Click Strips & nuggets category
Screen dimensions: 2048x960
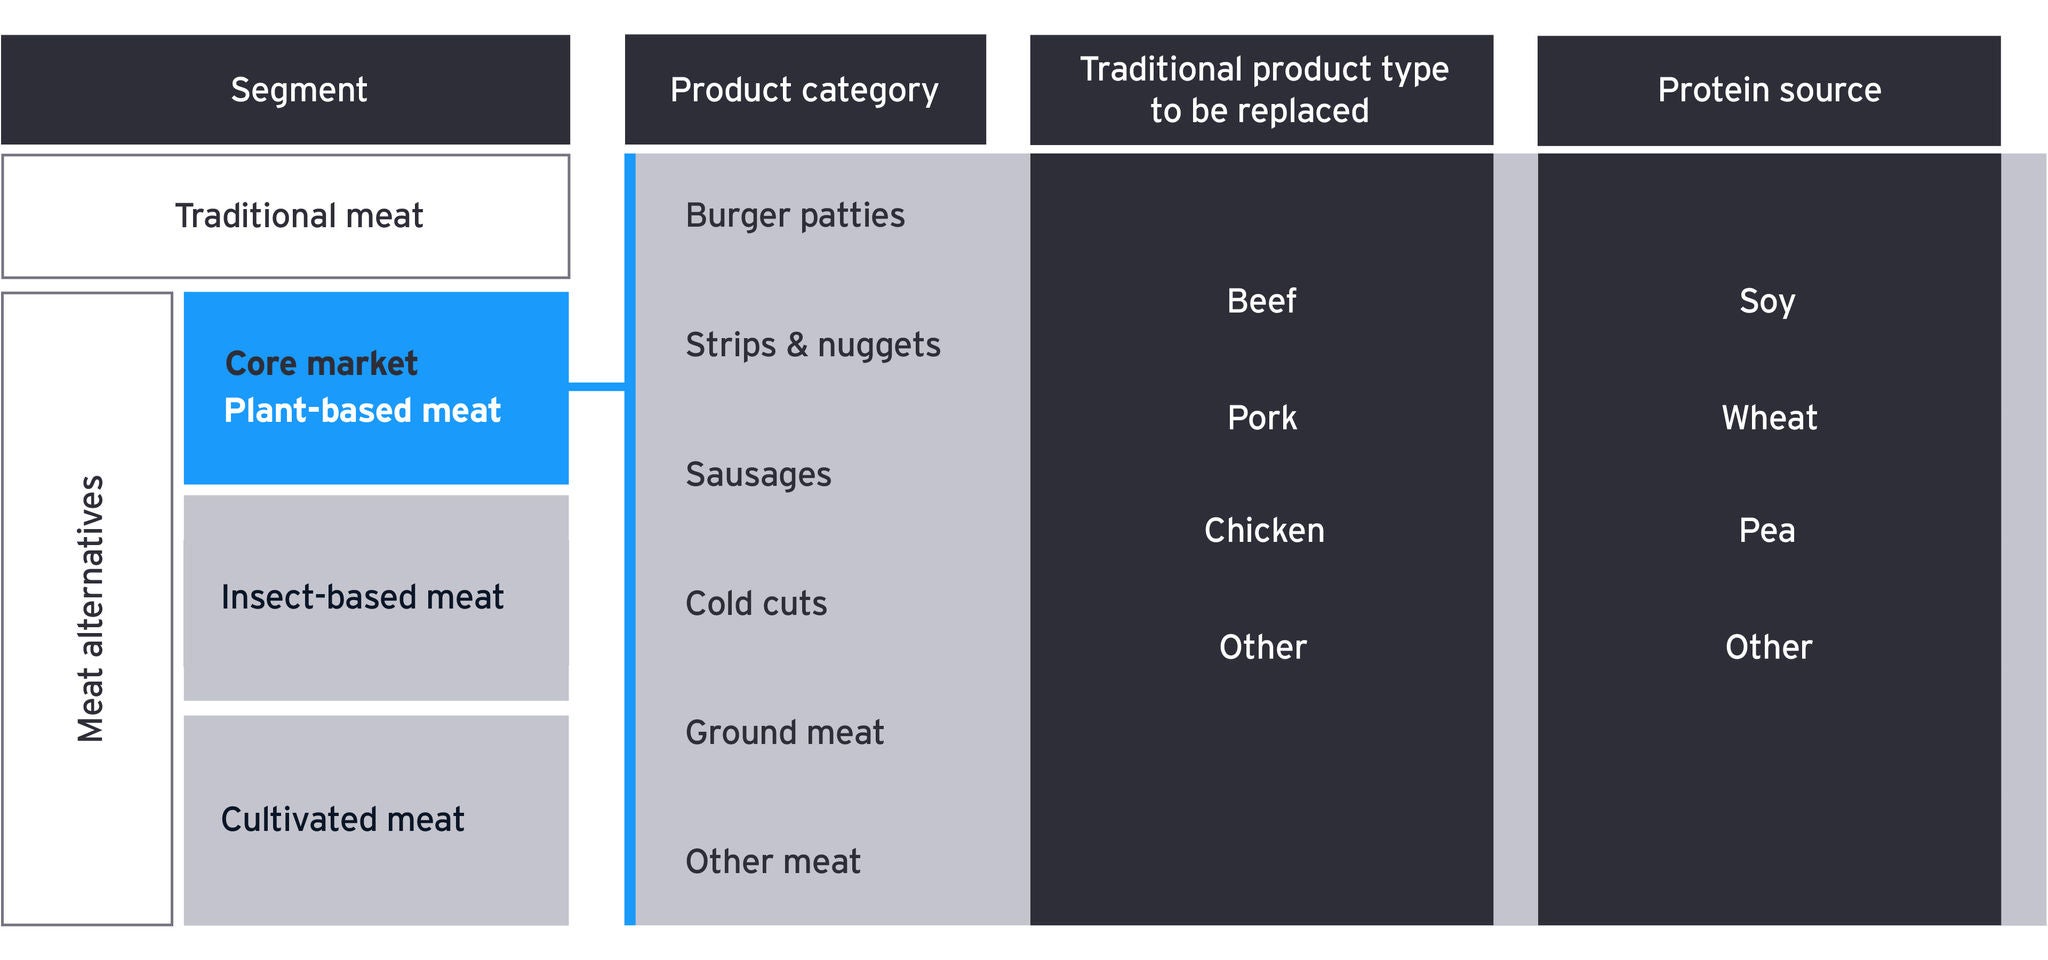click(813, 345)
